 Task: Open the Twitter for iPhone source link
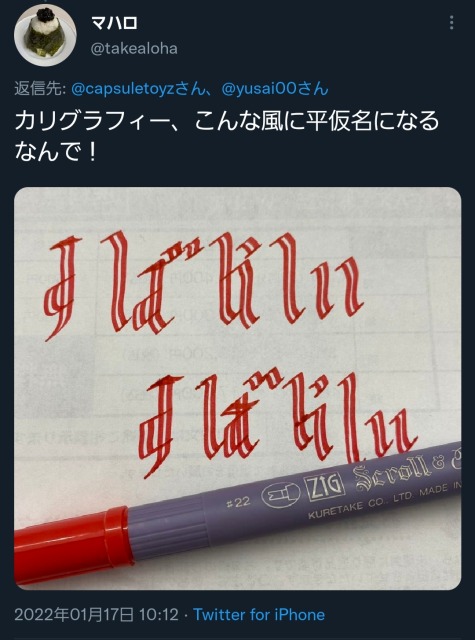coord(259,615)
